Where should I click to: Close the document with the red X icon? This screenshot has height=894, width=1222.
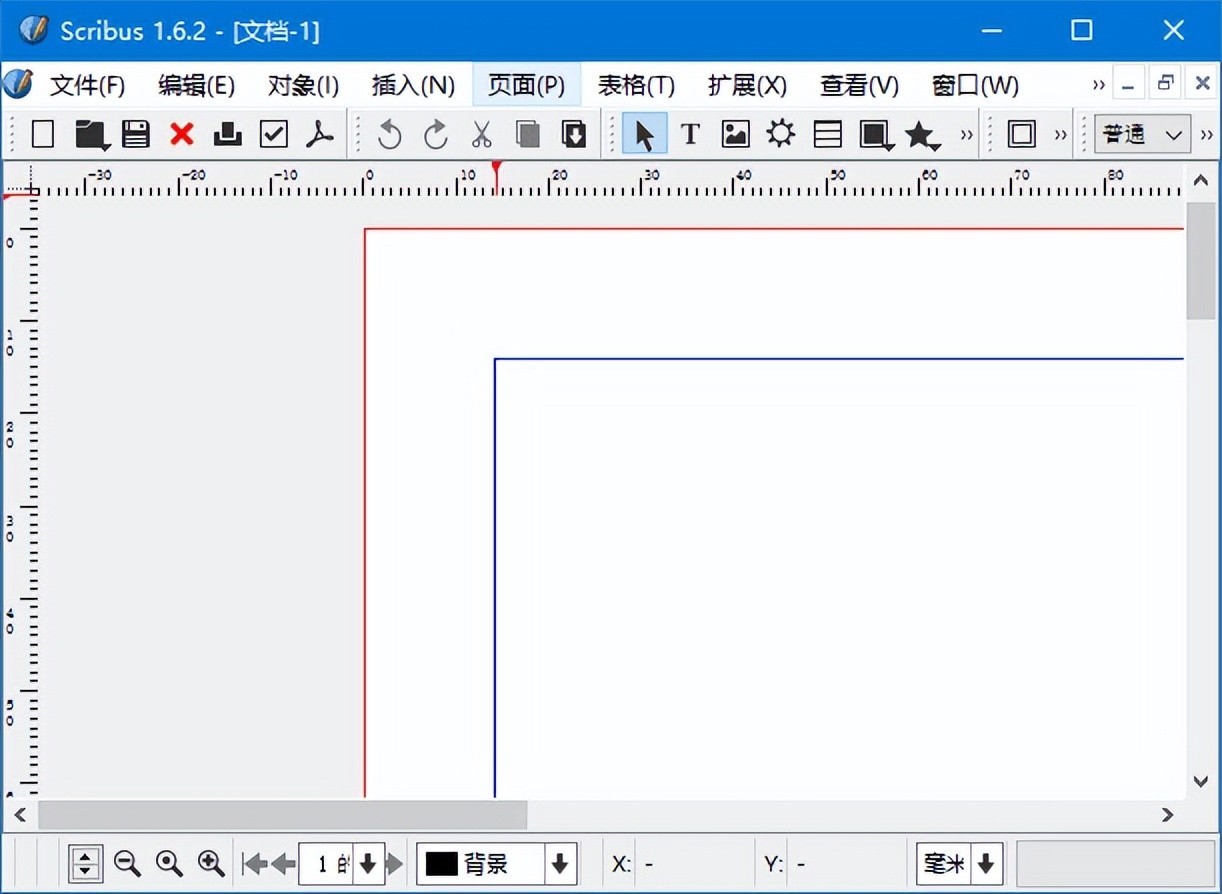[181, 134]
